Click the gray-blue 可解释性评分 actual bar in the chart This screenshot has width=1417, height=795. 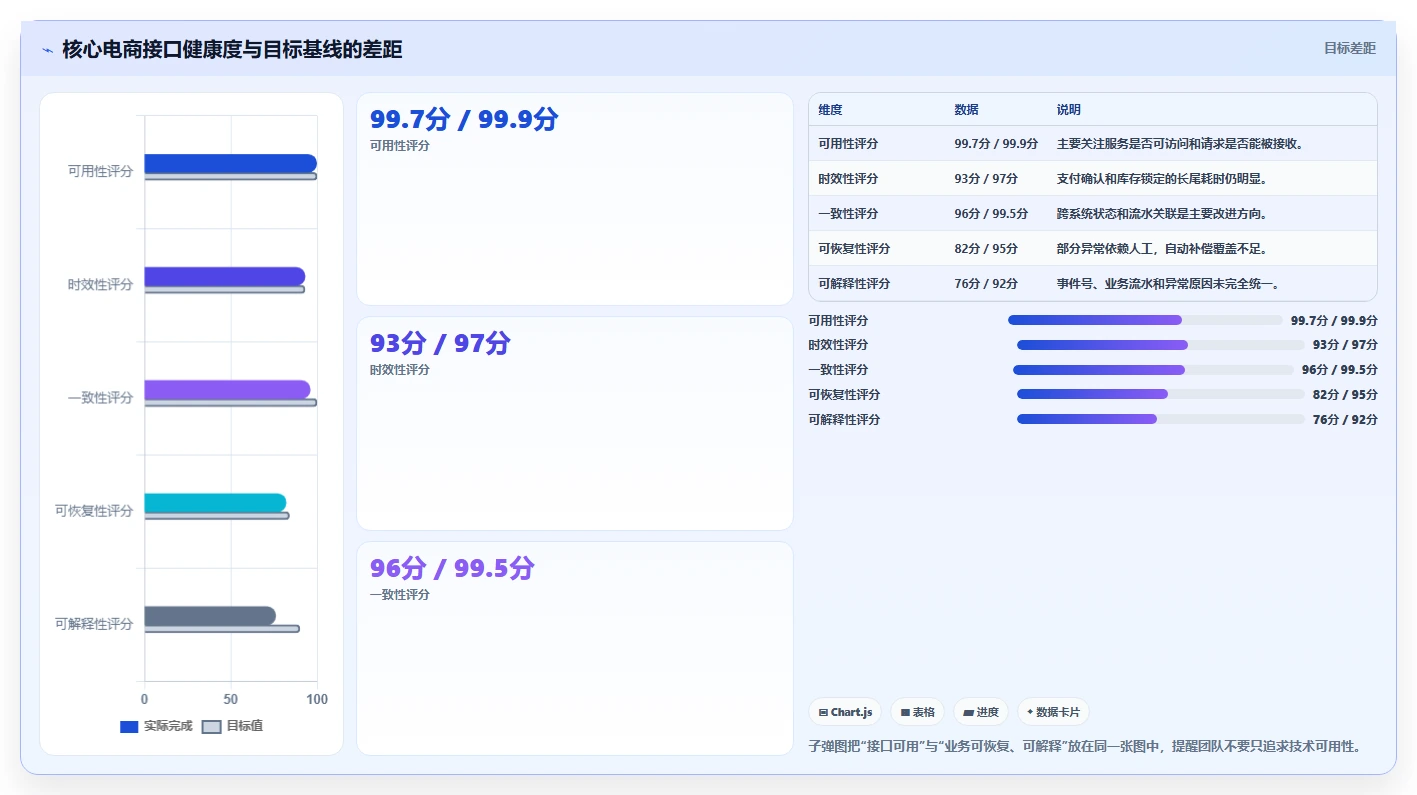(210, 616)
